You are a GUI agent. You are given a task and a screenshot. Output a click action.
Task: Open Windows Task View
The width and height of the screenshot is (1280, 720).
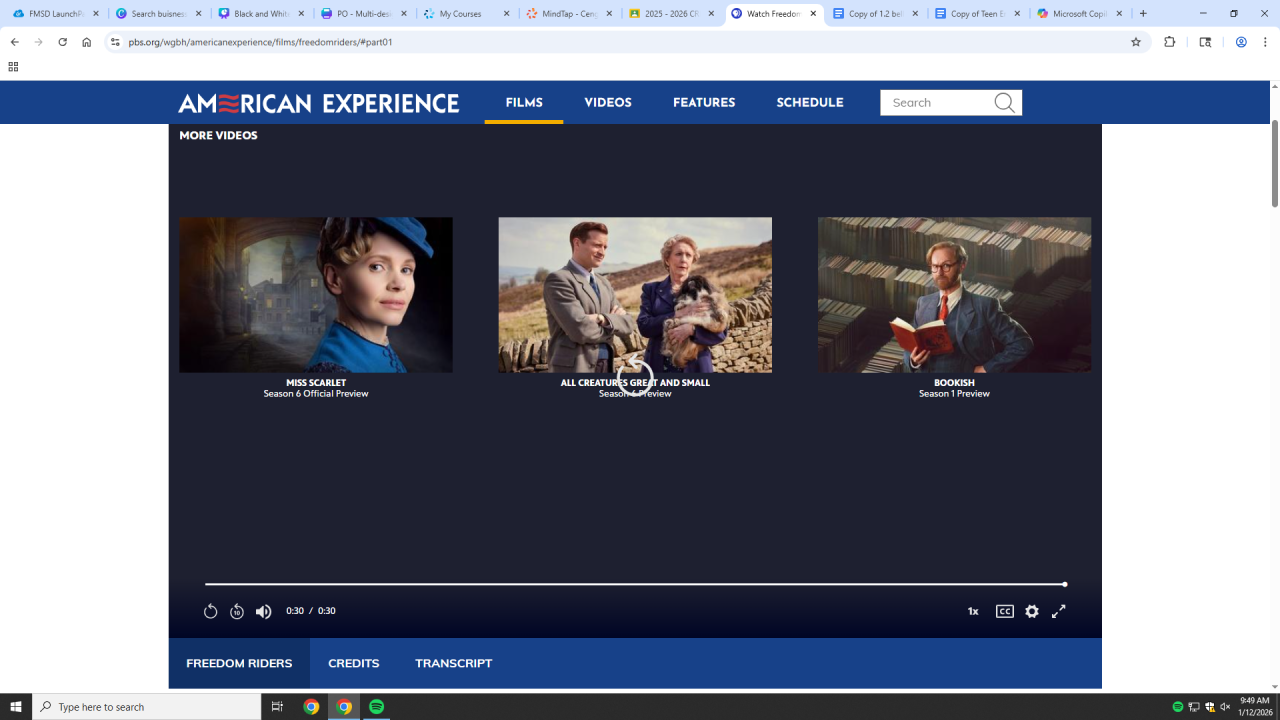click(278, 707)
